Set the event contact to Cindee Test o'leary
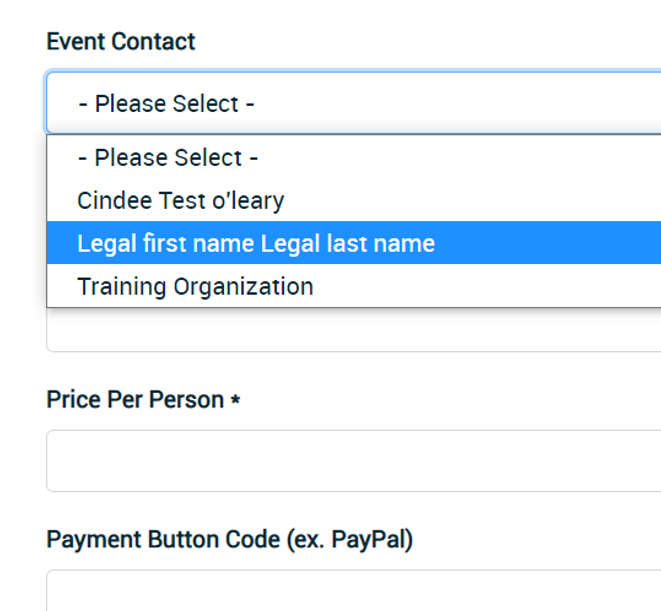 181,201
